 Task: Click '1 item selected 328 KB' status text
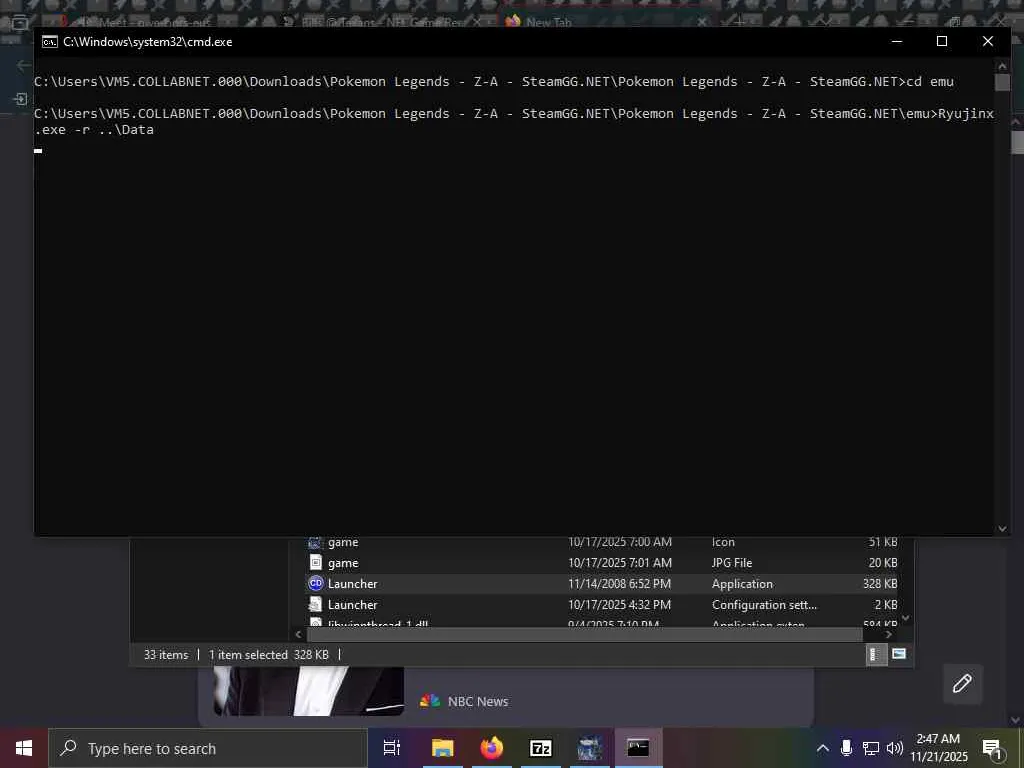click(x=268, y=654)
